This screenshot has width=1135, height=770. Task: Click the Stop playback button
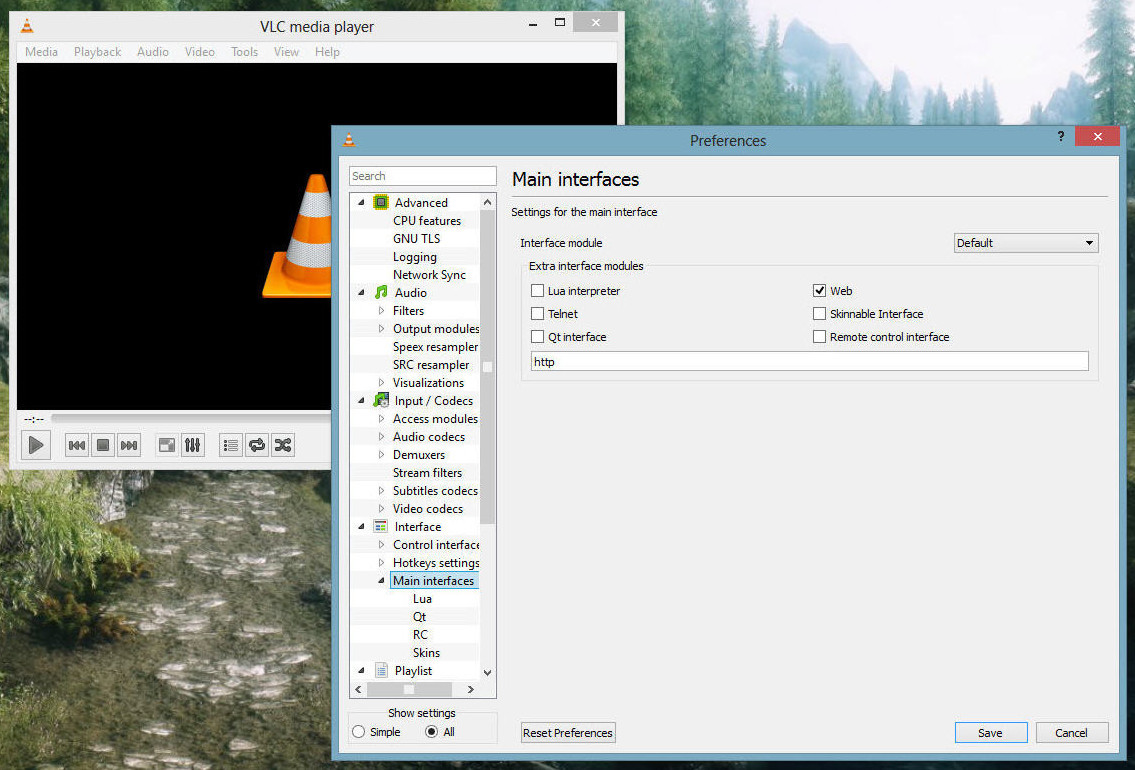(x=102, y=445)
